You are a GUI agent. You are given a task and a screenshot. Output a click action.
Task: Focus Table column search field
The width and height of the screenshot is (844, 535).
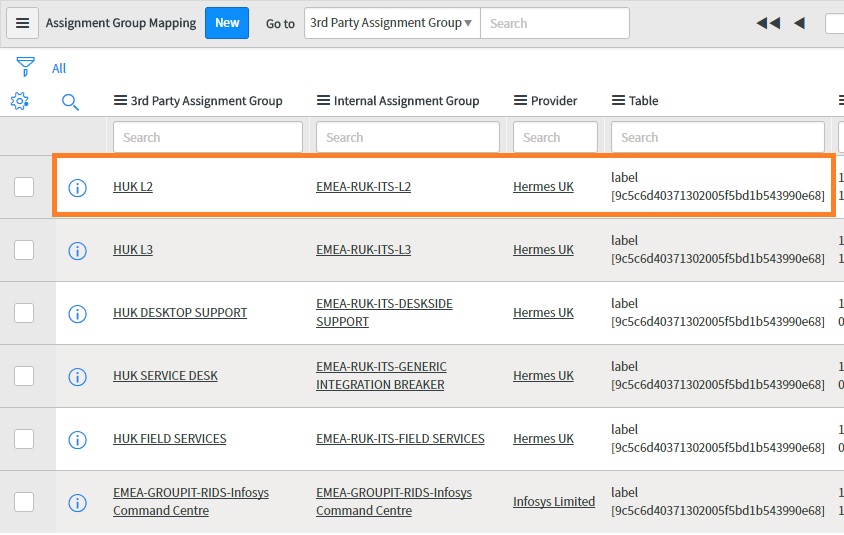click(x=718, y=137)
